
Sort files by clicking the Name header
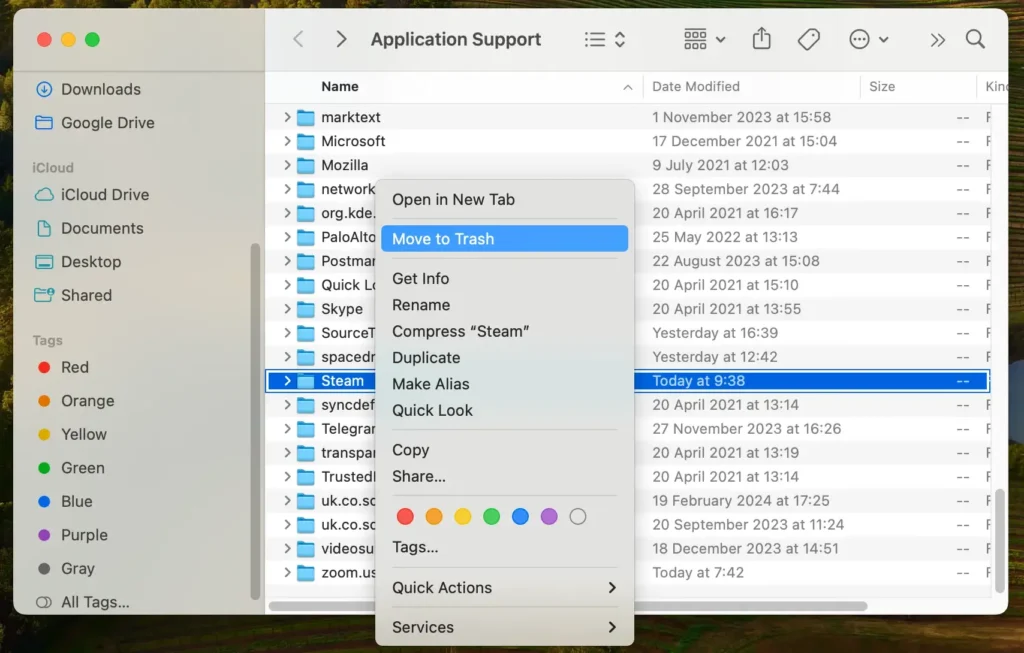(340, 87)
